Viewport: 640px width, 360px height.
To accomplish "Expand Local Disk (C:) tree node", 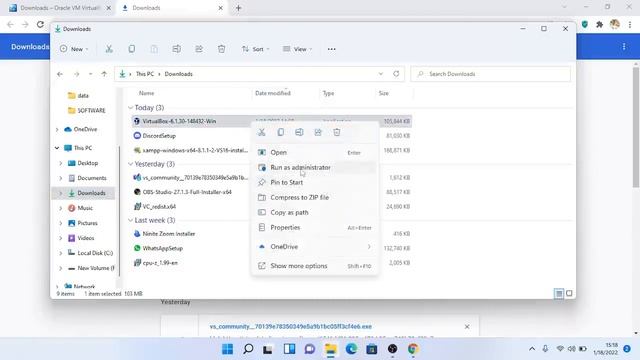I will pos(60,253).
